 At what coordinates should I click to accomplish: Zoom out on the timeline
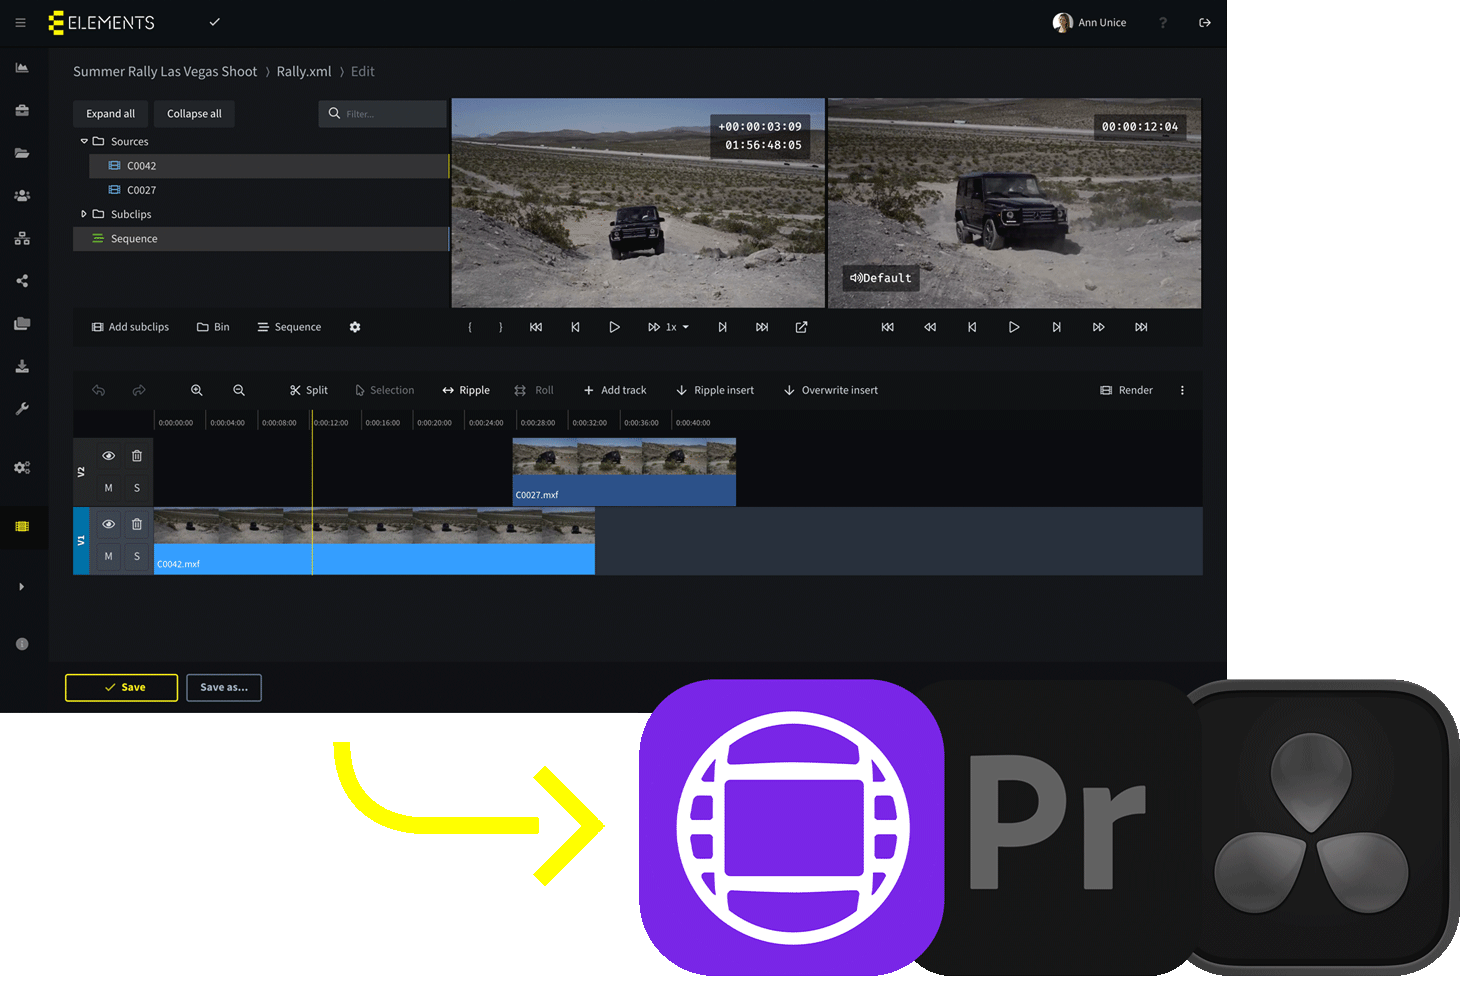(239, 390)
